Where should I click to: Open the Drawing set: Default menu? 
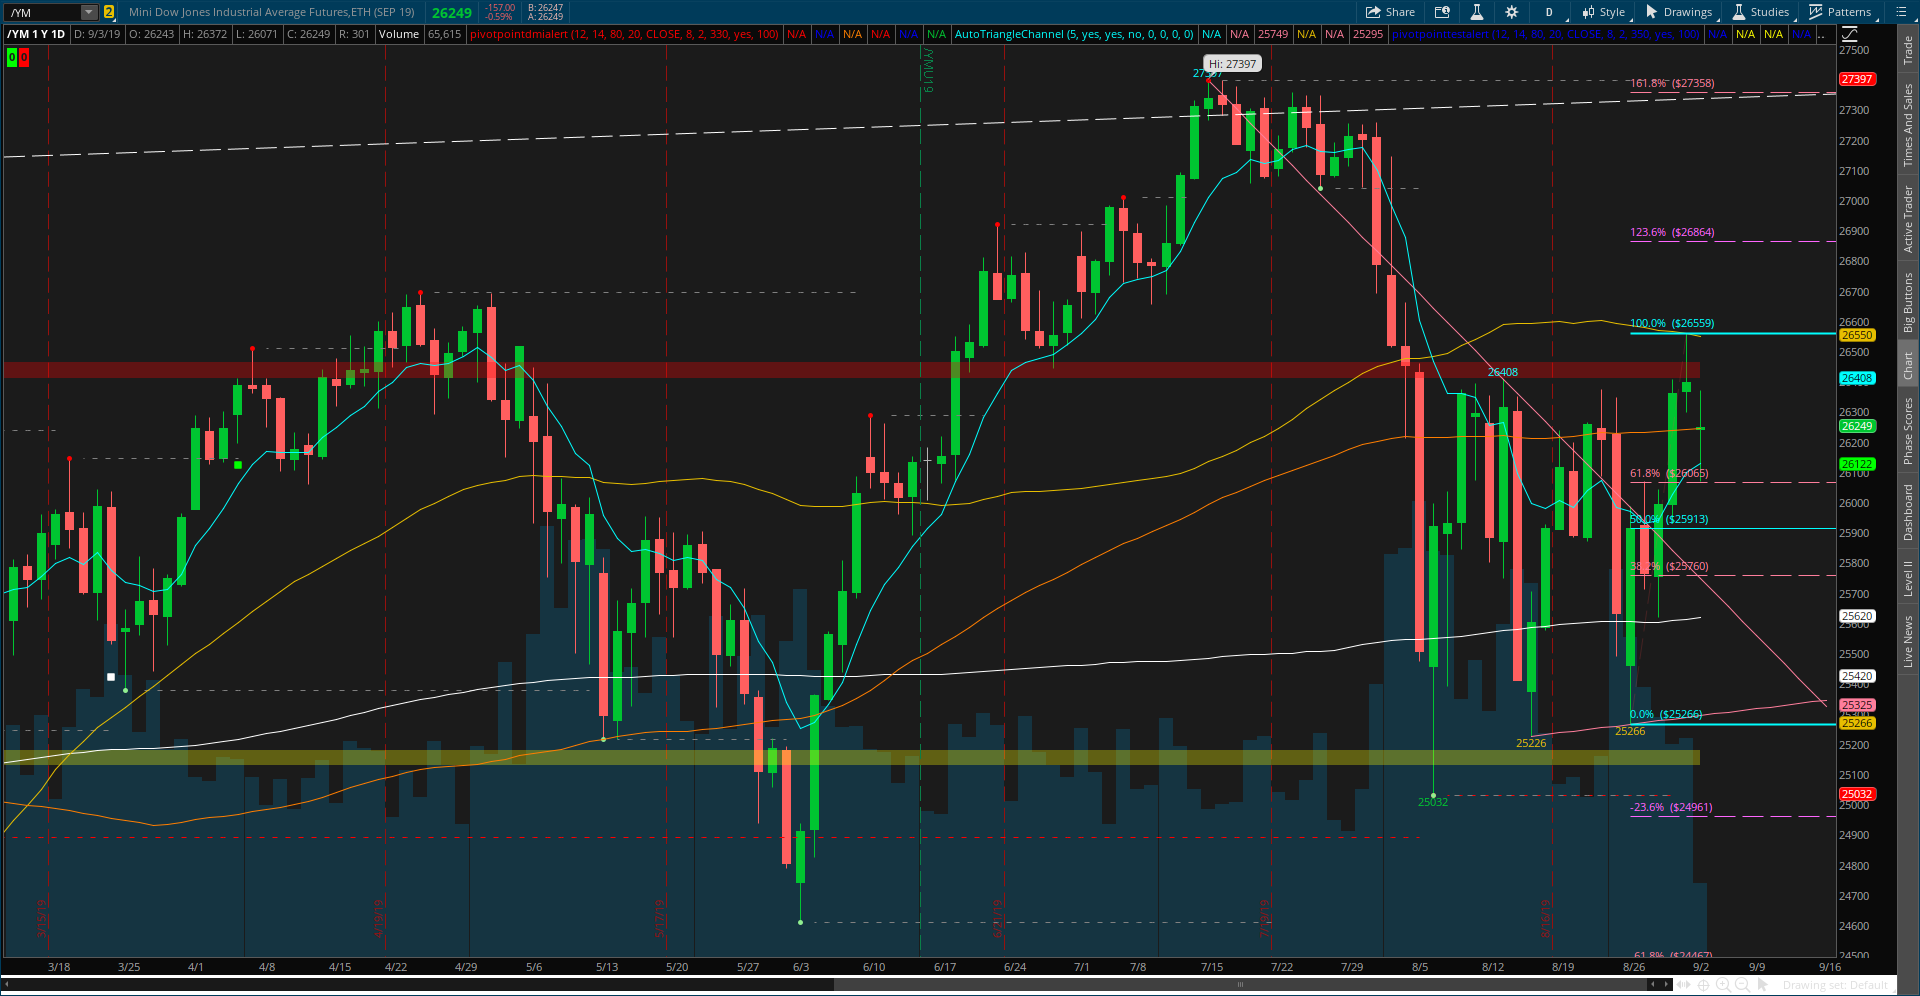1834,985
